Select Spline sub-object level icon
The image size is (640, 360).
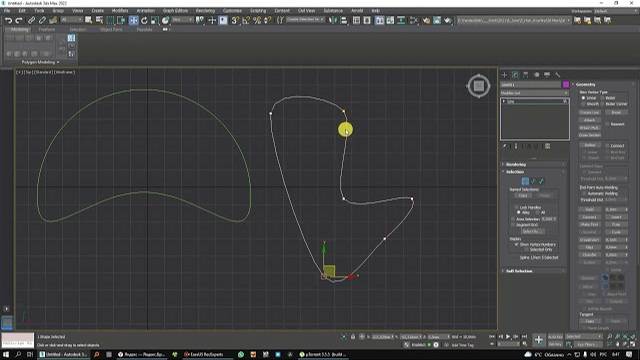(x=541, y=181)
